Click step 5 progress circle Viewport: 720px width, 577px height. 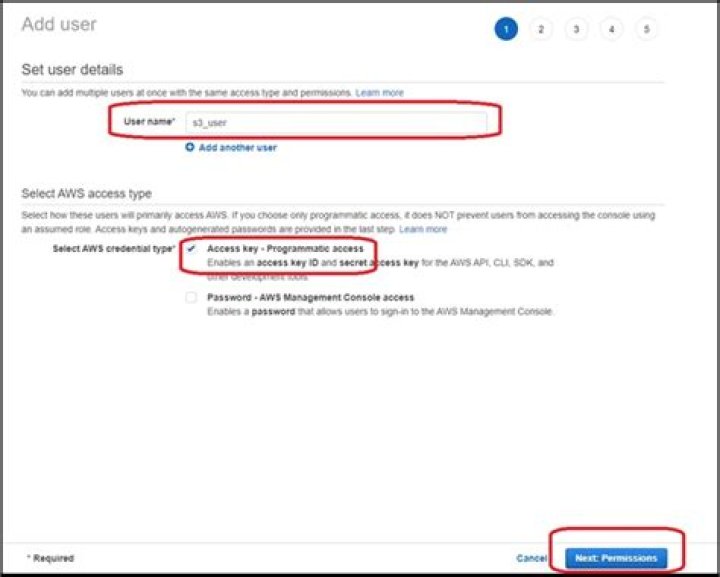646,29
